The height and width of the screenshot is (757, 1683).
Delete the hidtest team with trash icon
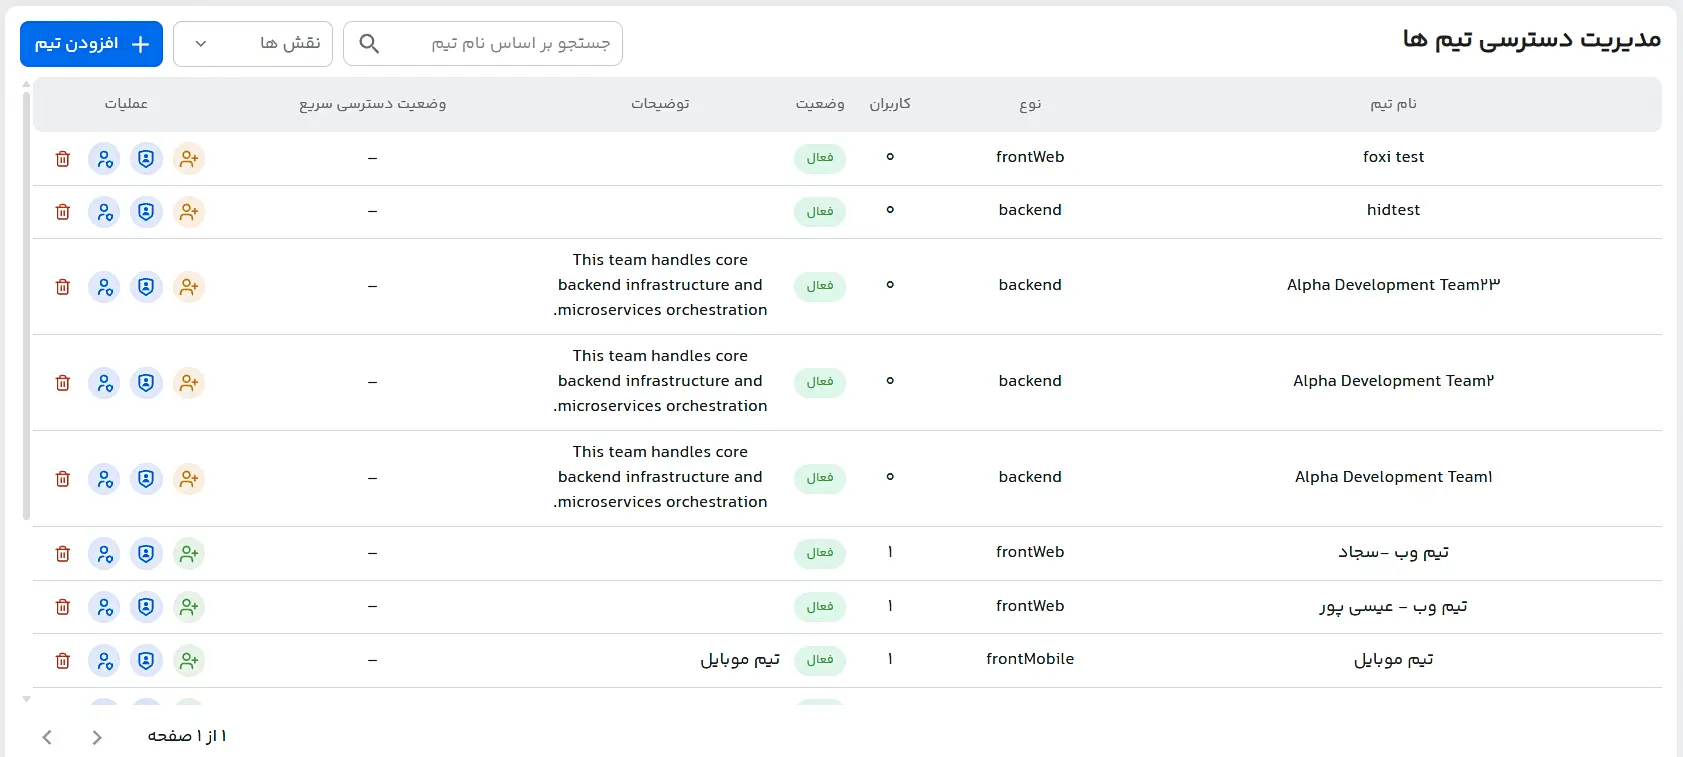(63, 212)
